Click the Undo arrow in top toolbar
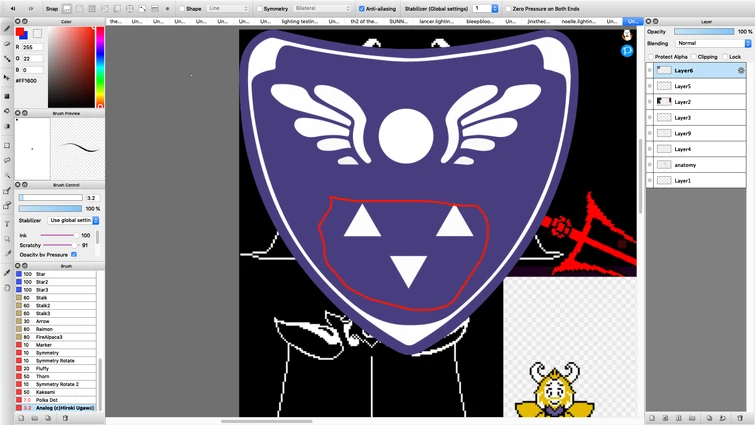The height and width of the screenshot is (425, 755). coord(13,9)
